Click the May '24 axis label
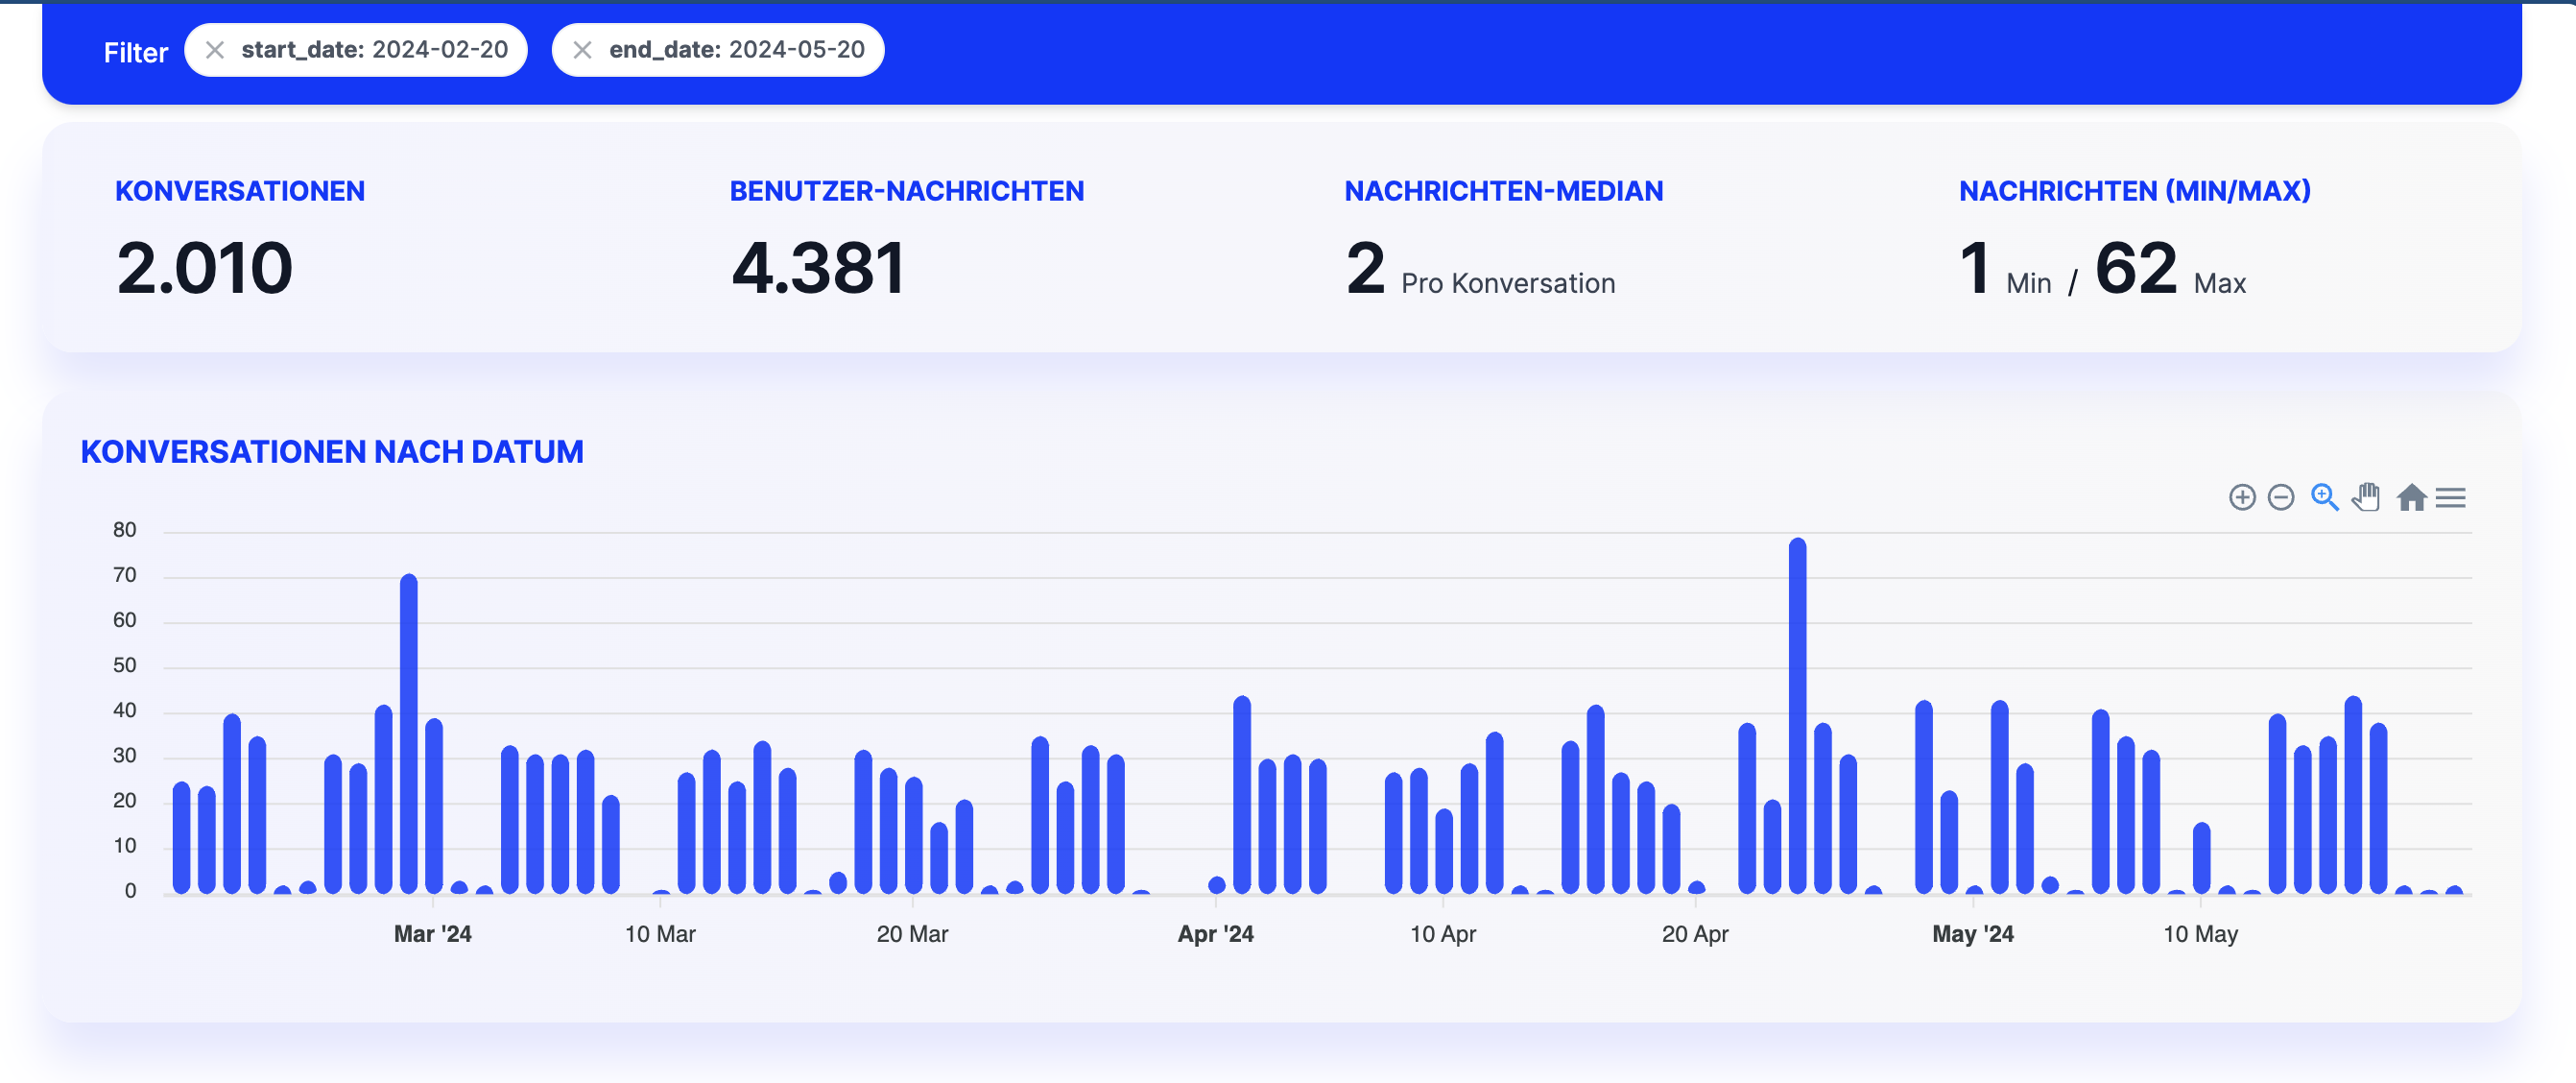The width and height of the screenshot is (2576, 1083). pyautogui.click(x=1972, y=933)
